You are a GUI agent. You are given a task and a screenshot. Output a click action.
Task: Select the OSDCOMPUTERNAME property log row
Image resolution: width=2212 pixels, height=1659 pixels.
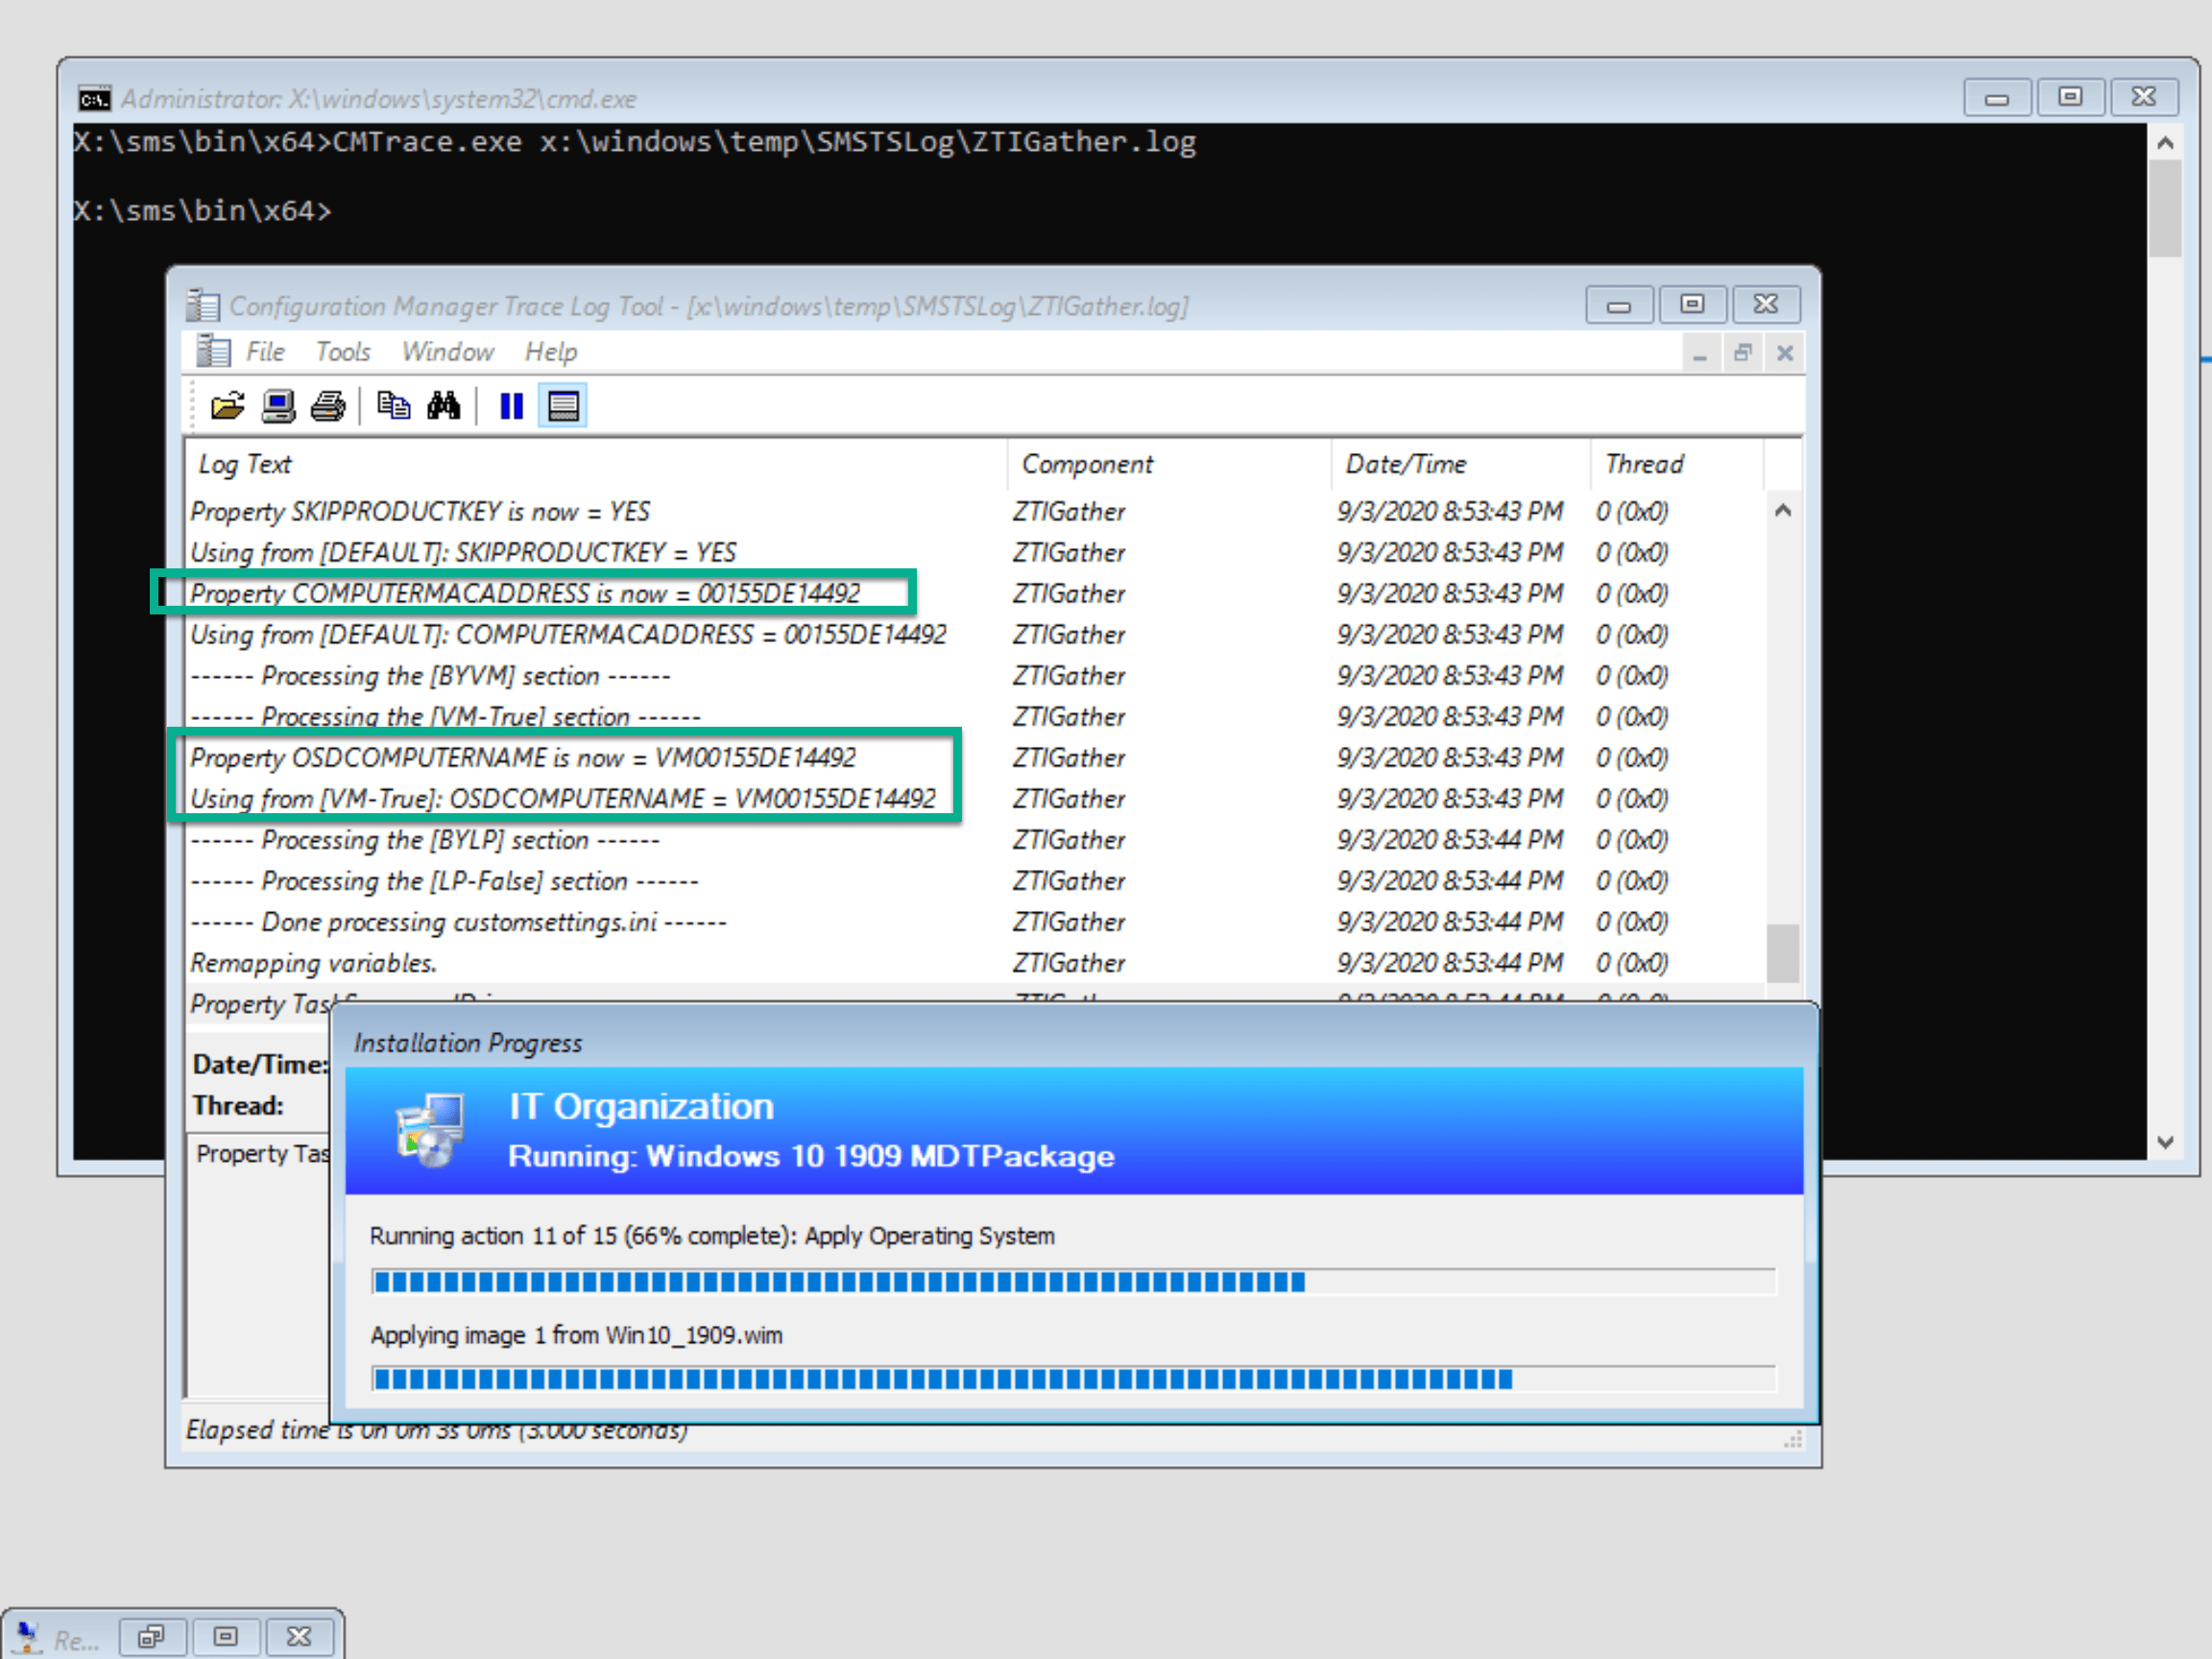(523, 758)
